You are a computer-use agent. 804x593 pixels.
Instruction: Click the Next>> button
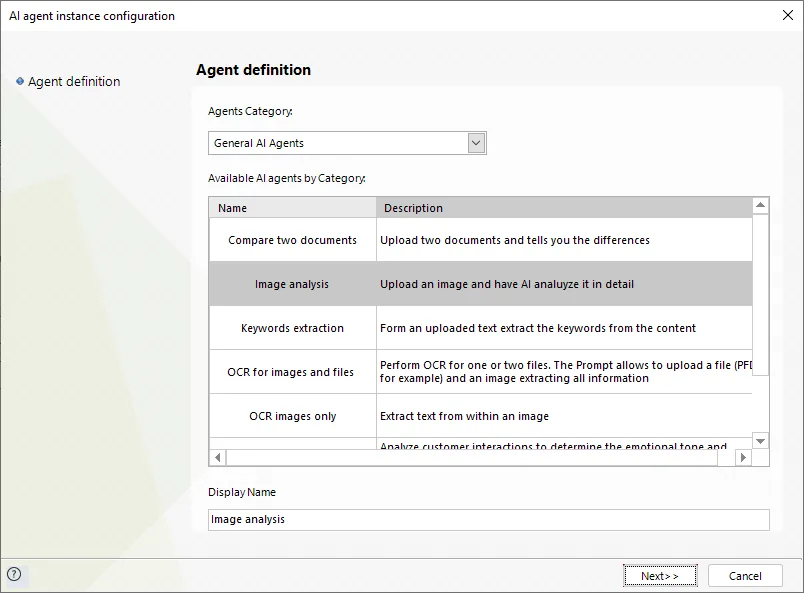click(660, 576)
